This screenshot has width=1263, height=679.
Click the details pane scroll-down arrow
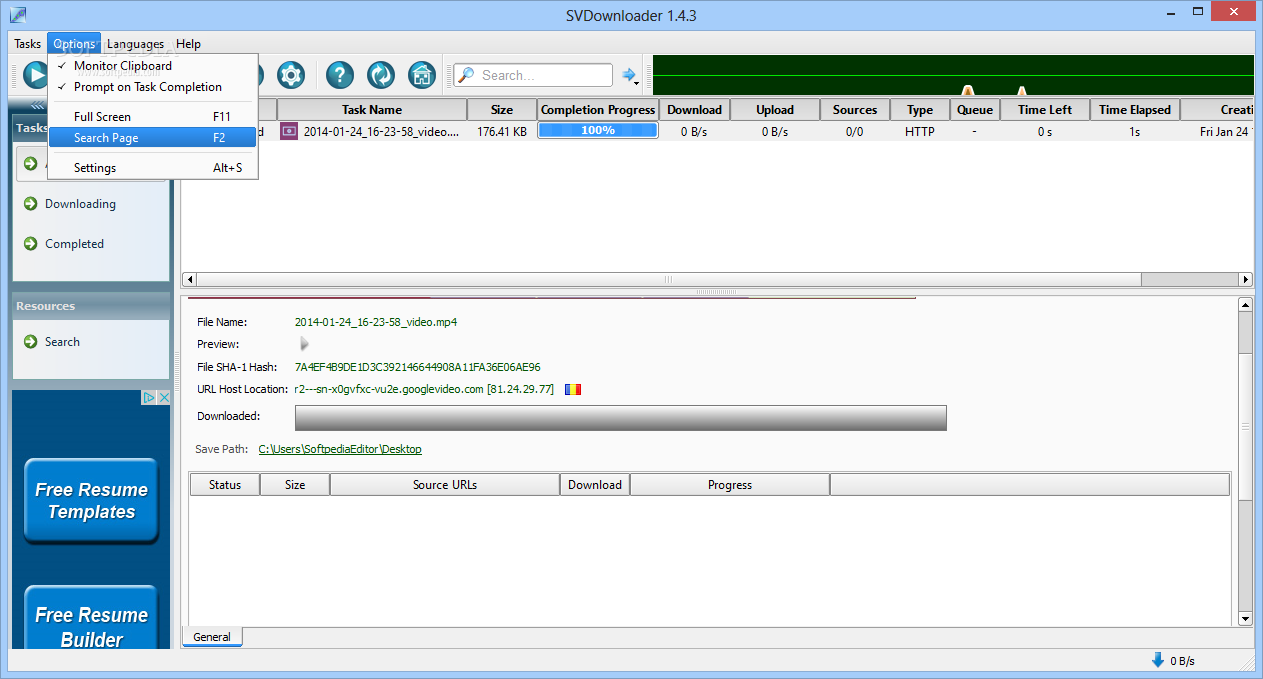(1245, 619)
